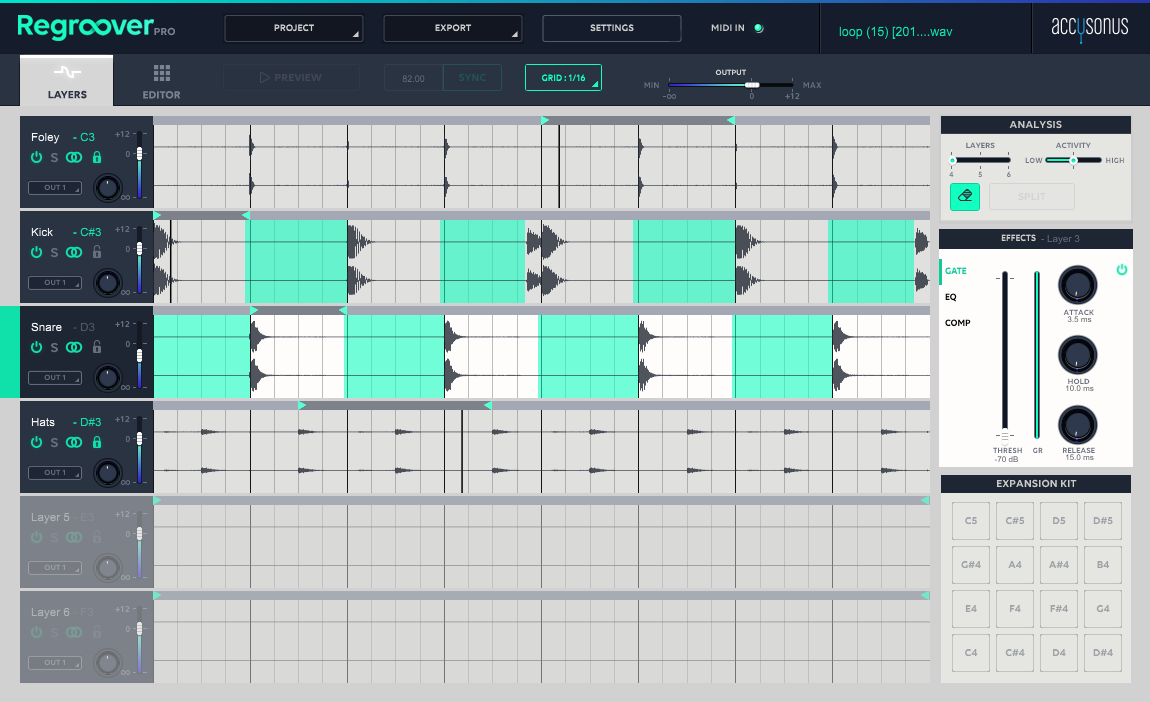Click the Output level slider handle
The width and height of the screenshot is (1150, 702).
[x=752, y=85]
